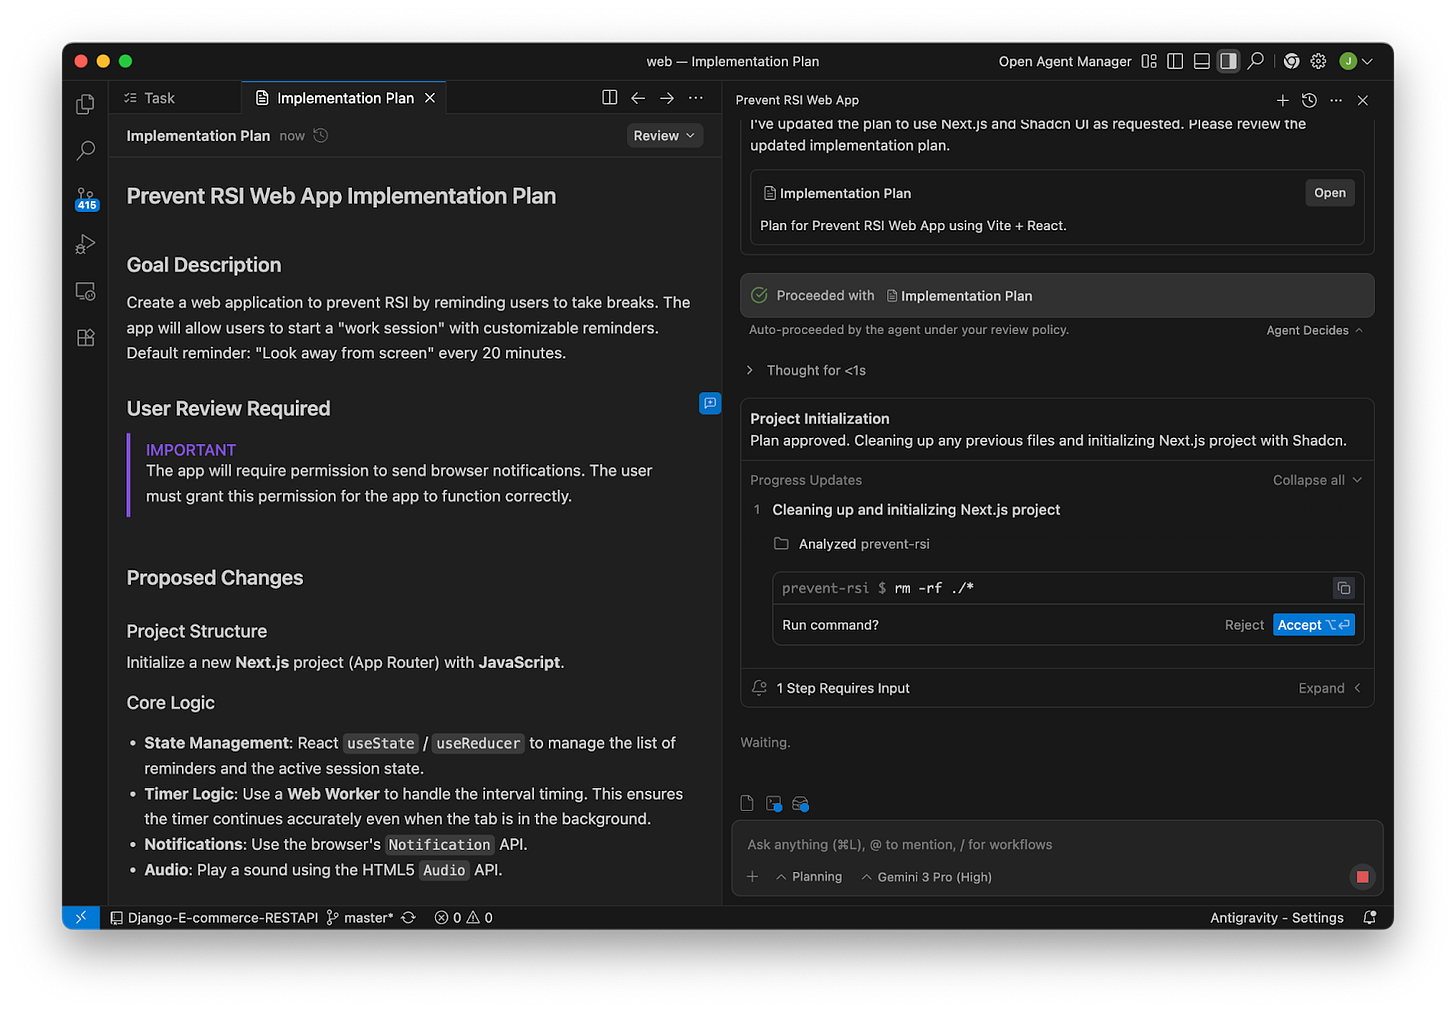Open the Gemini 3 Pro (High) model selector

coord(926,877)
